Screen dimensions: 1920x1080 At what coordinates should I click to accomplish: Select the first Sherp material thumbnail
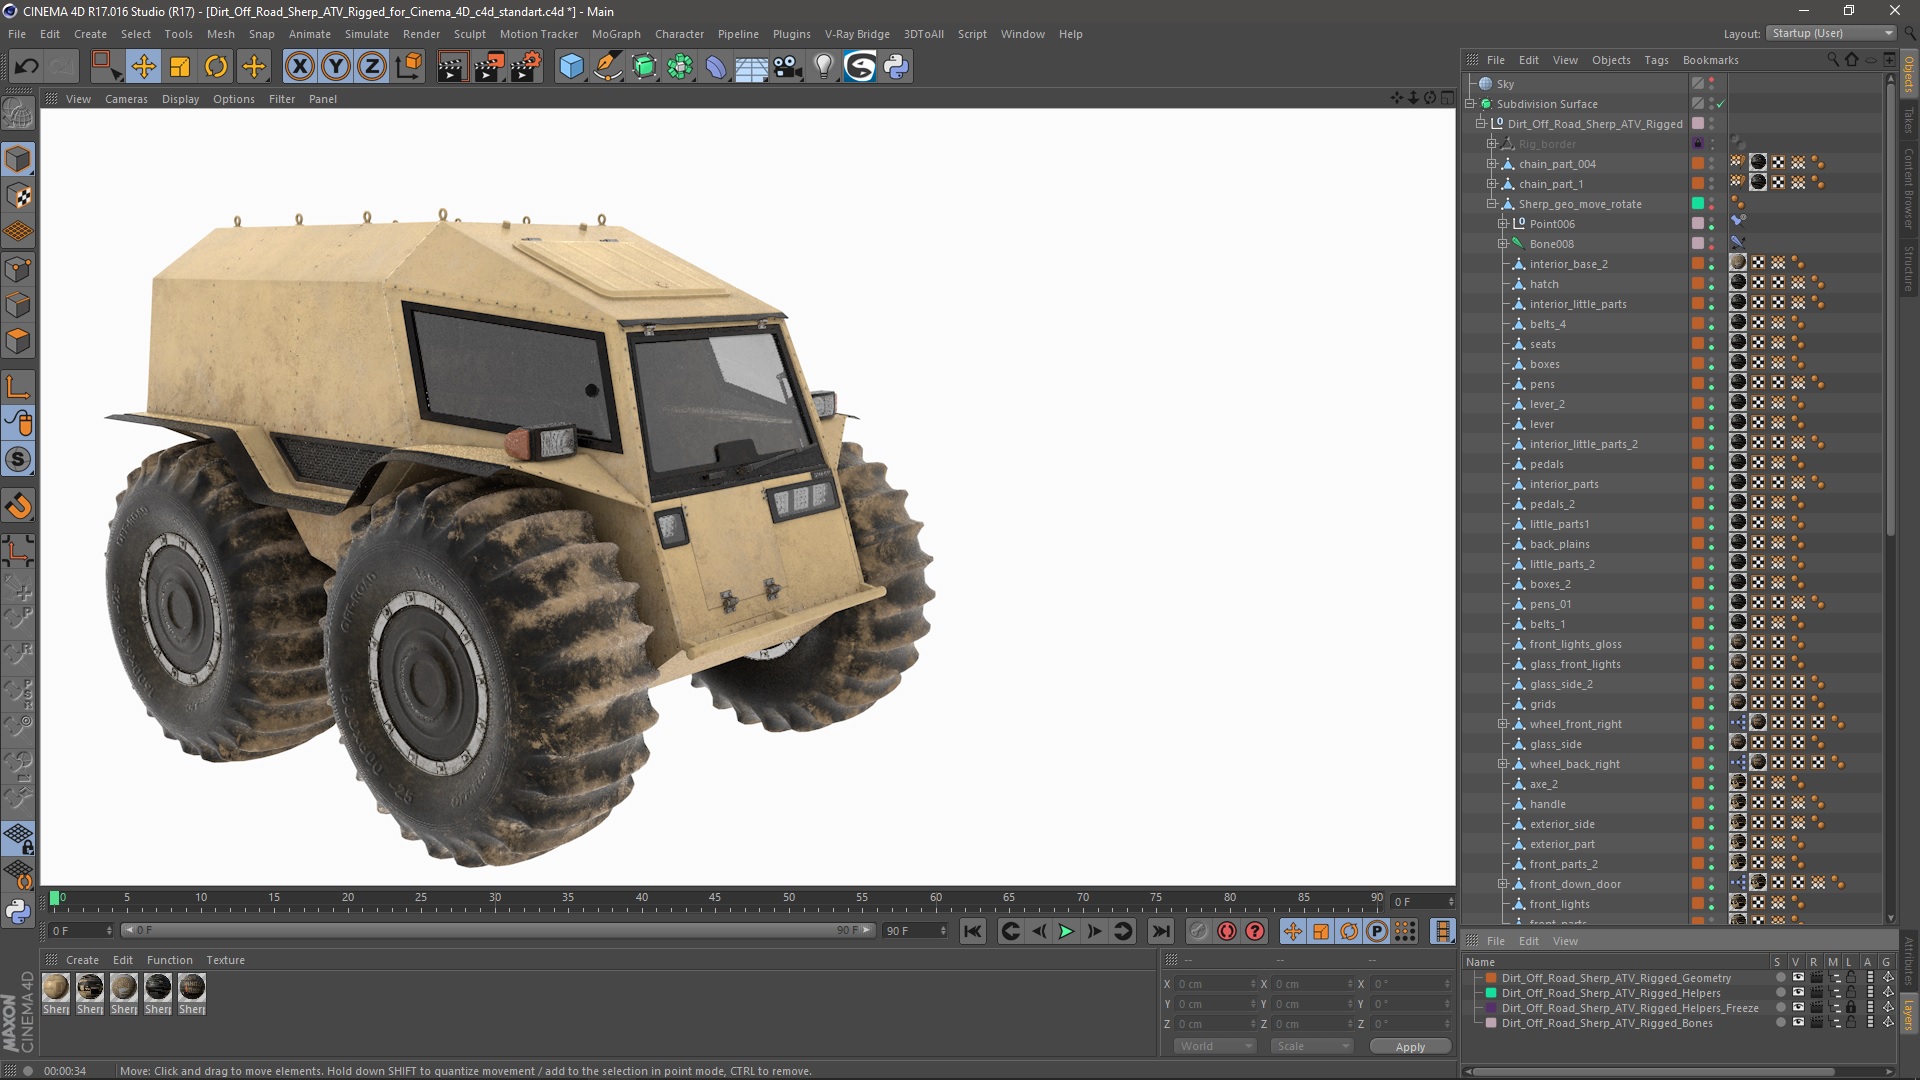pos(56,988)
